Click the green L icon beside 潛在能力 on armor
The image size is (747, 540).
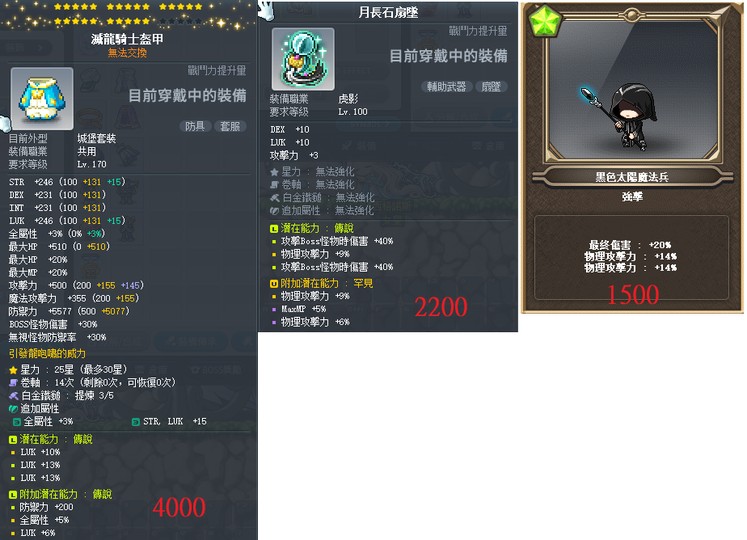(x=13, y=439)
